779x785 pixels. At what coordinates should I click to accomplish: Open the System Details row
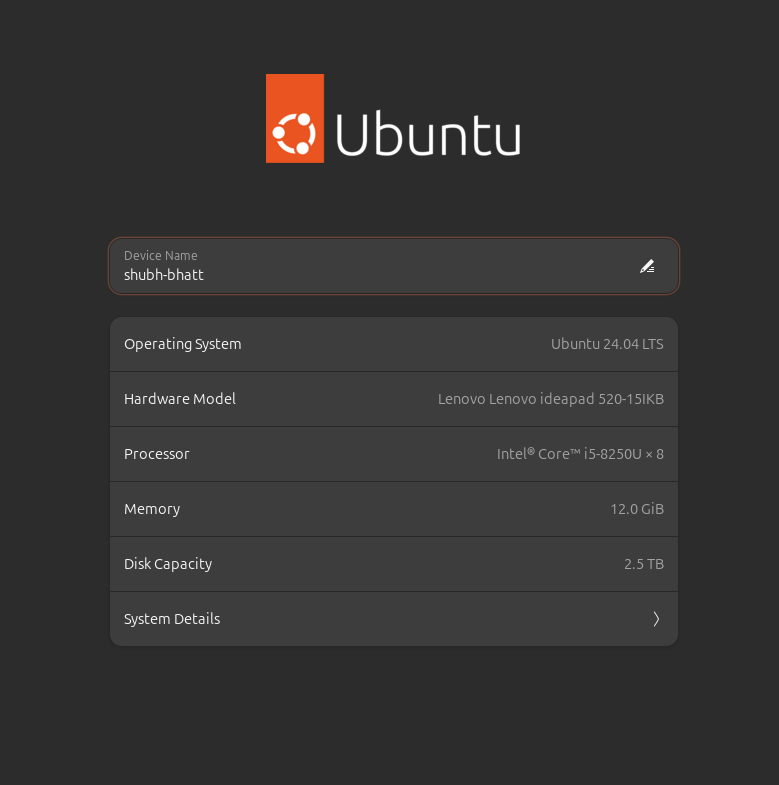coord(394,619)
